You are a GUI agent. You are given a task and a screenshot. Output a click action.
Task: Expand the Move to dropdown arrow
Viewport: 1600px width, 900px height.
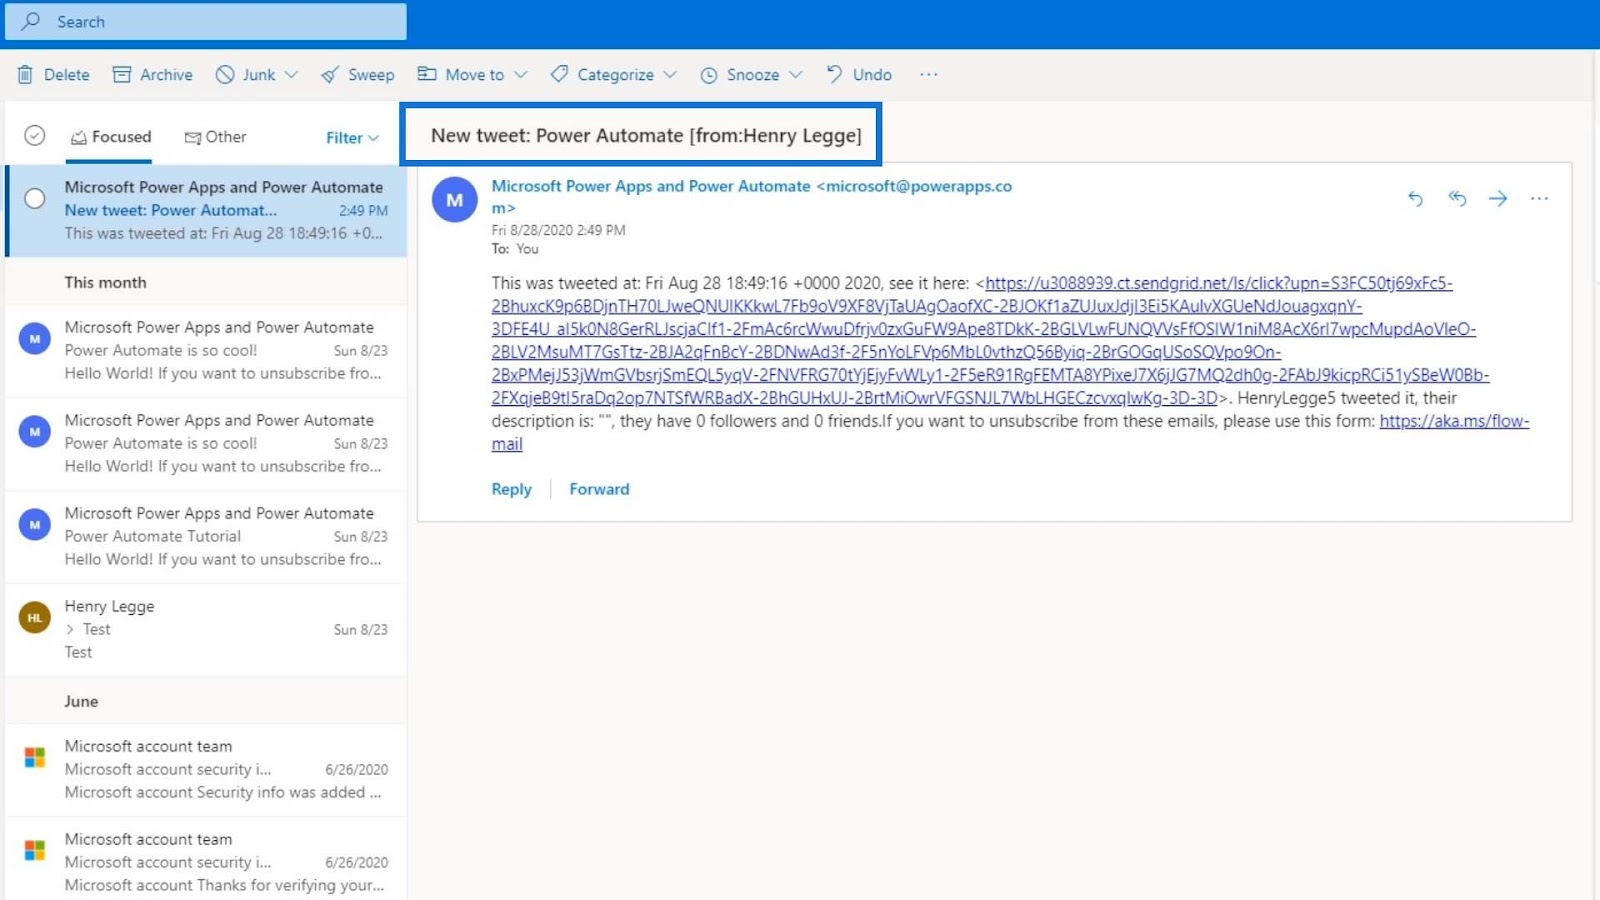point(520,75)
